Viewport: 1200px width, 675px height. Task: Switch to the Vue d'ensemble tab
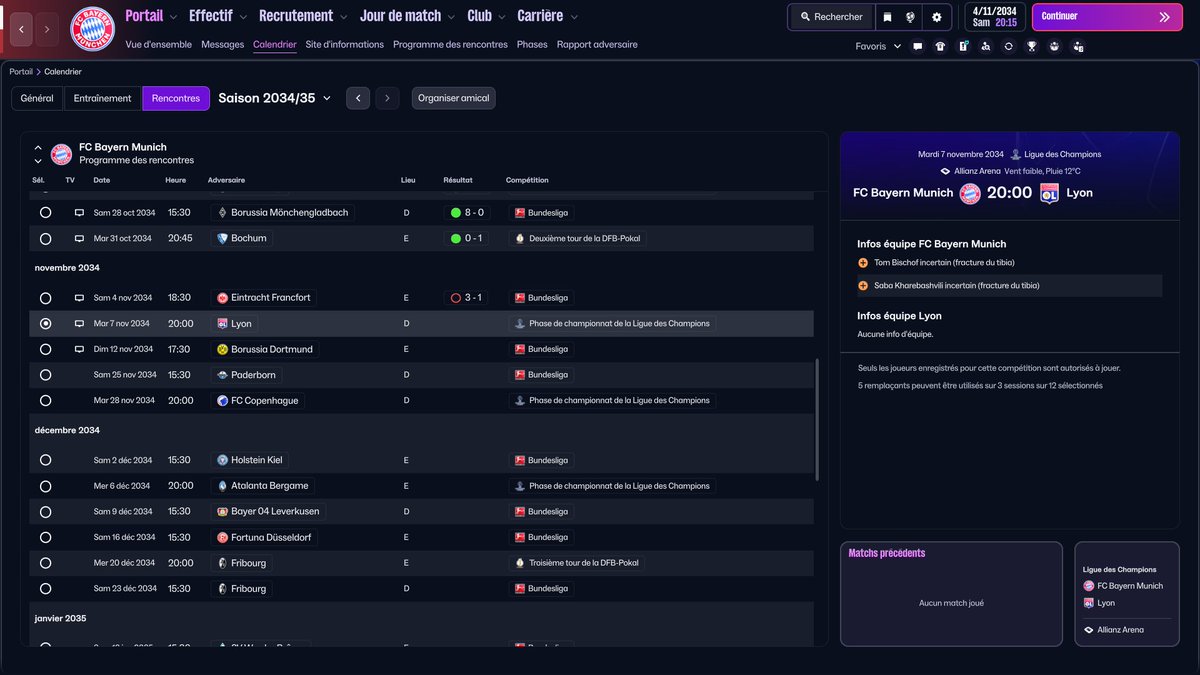click(160, 45)
